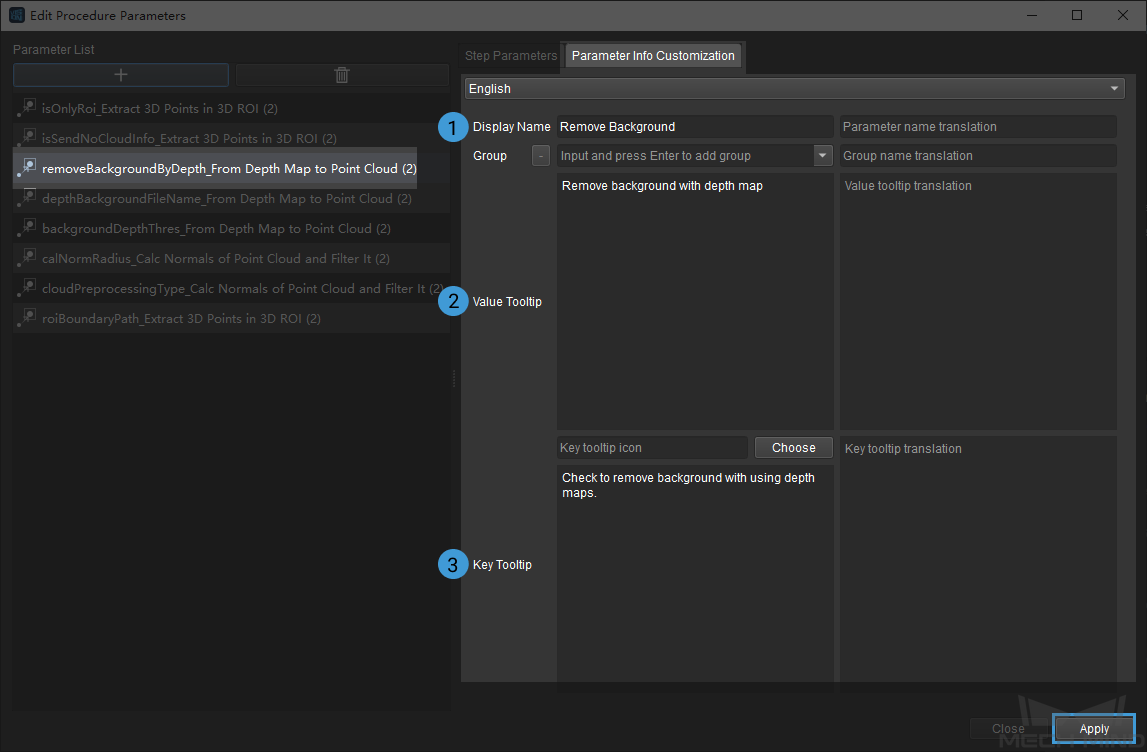Switch to Step Parameters tab
1147x752 pixels.
511,56
